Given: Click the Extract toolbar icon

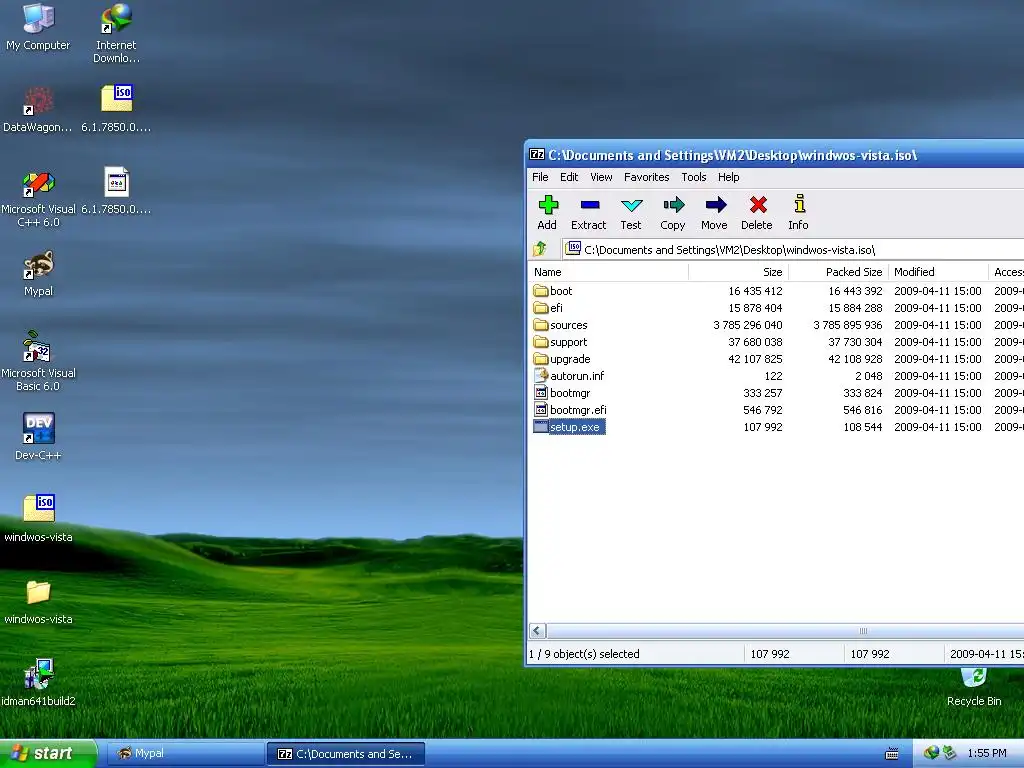Looking at the screenshot, I should point(588,212).
